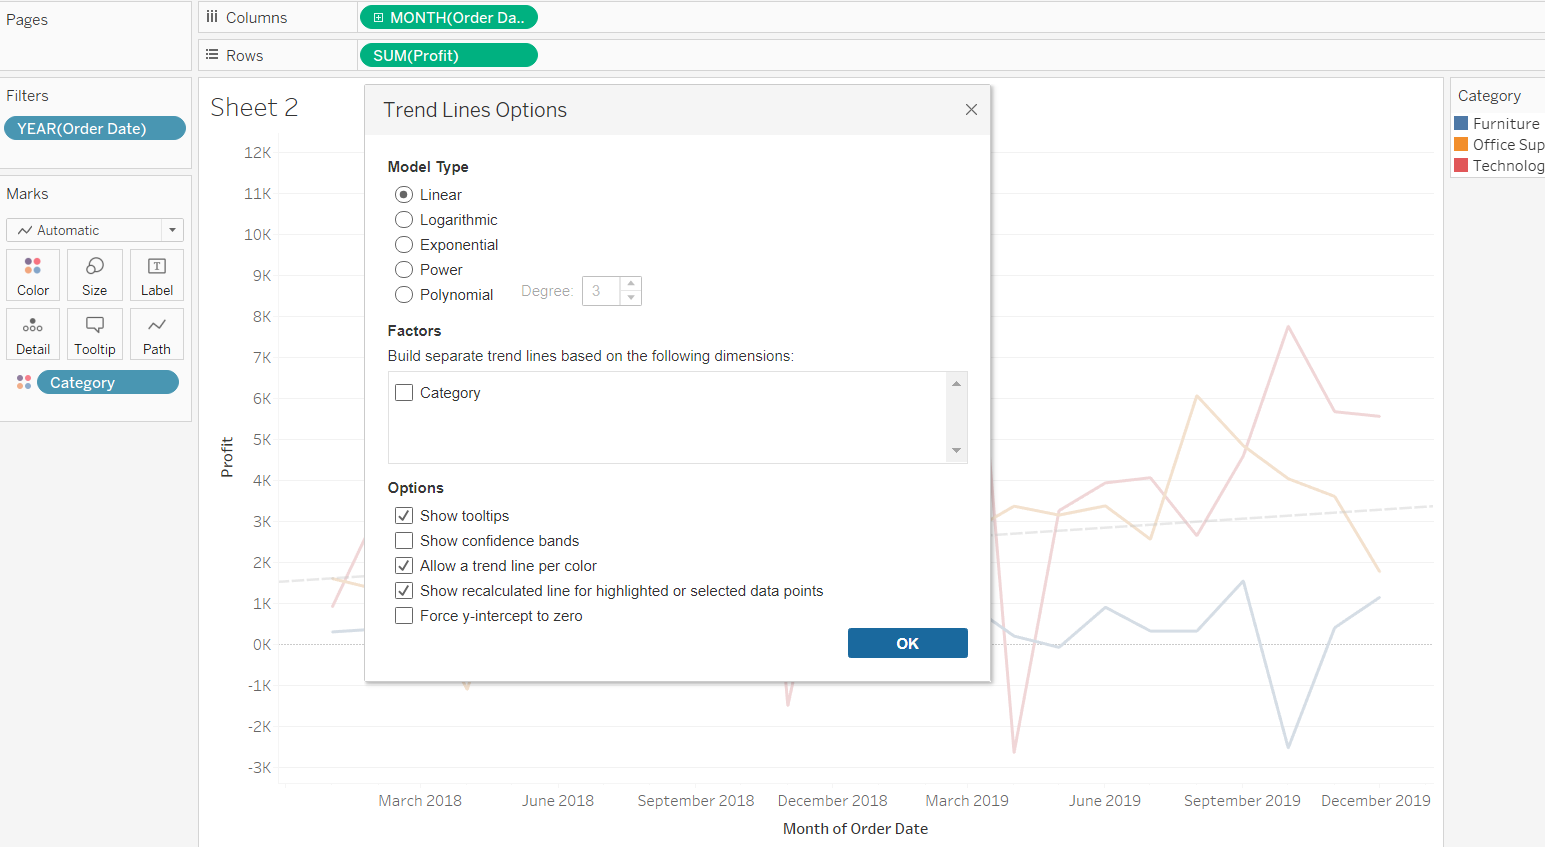Select the Logarithmic model type
Image resolution: width=1545 pixels, height=847 pixels.
(x=404, y=219)
